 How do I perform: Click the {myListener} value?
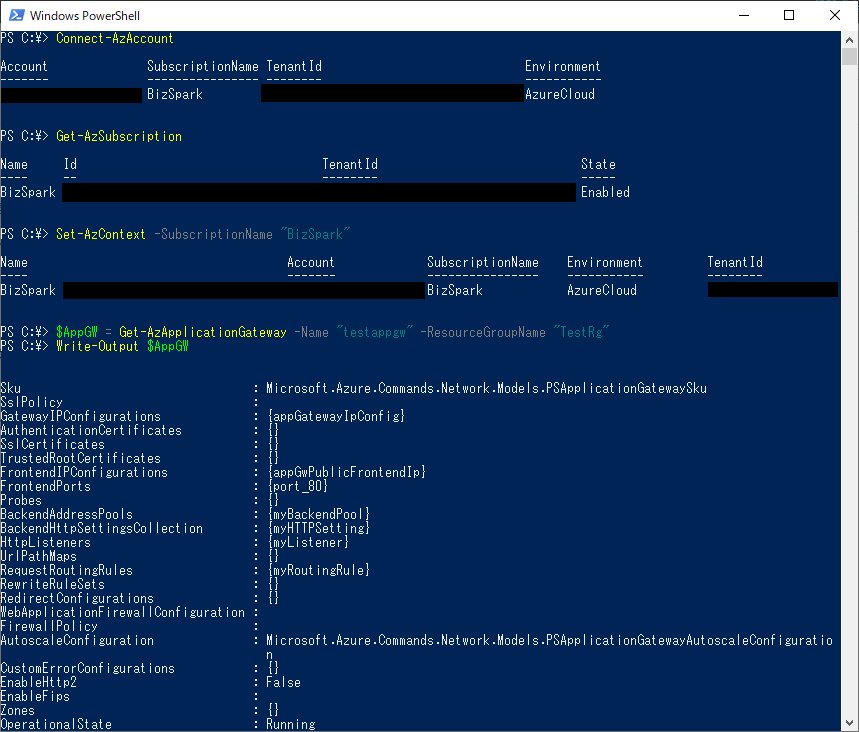(x=308, y=542)
